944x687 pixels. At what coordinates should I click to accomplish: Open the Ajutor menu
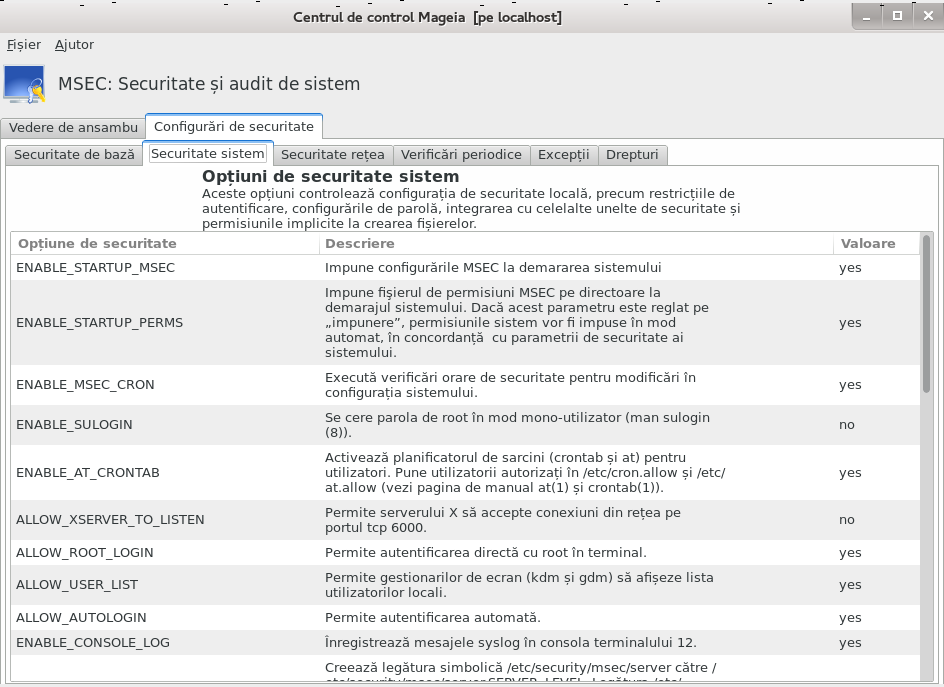point(74,45)
